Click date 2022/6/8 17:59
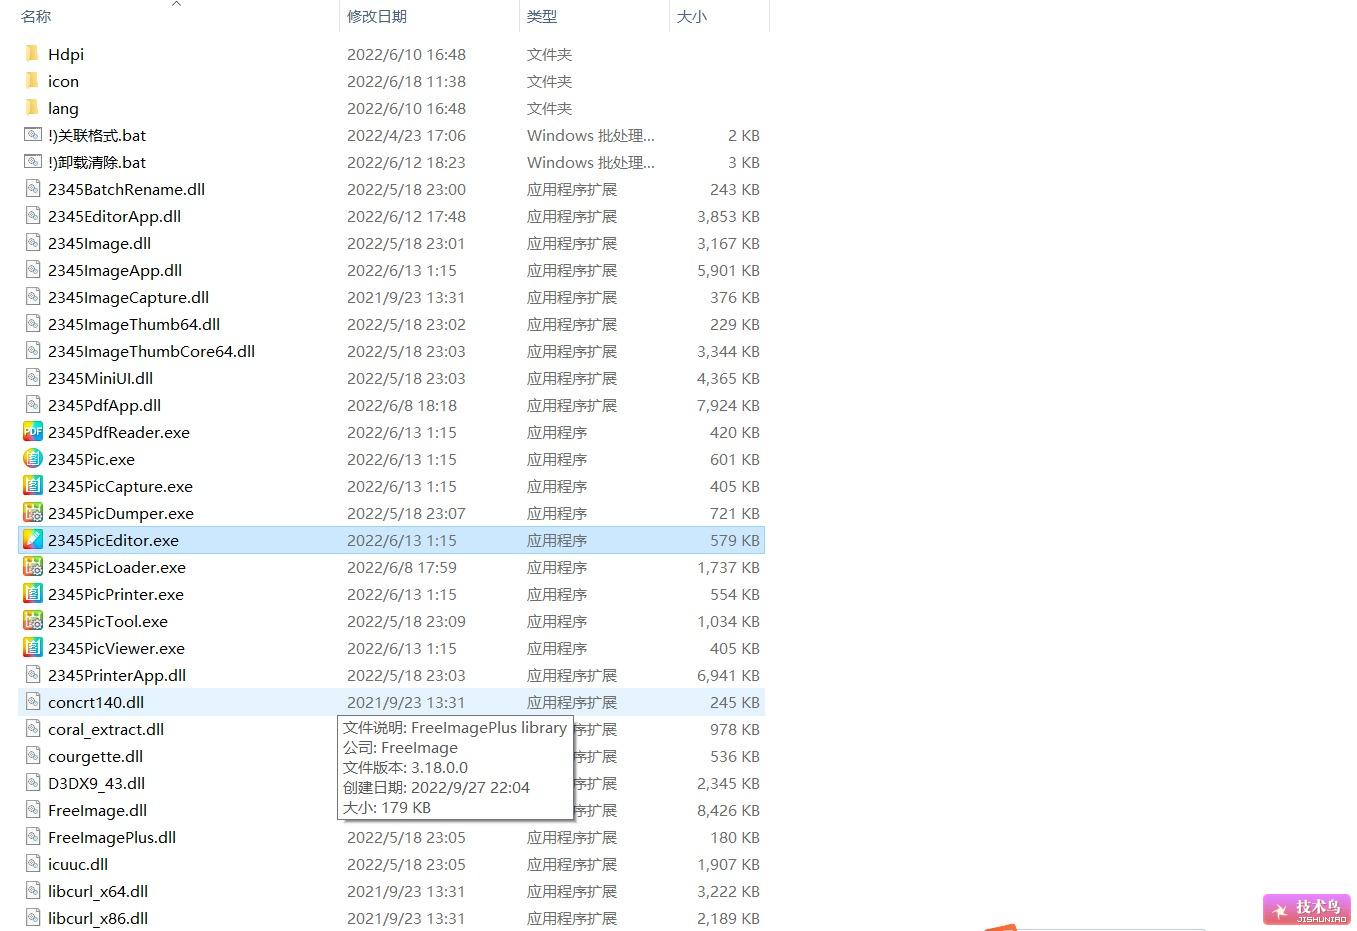This screenshot has width=1357, height=931. coord(402,567)
